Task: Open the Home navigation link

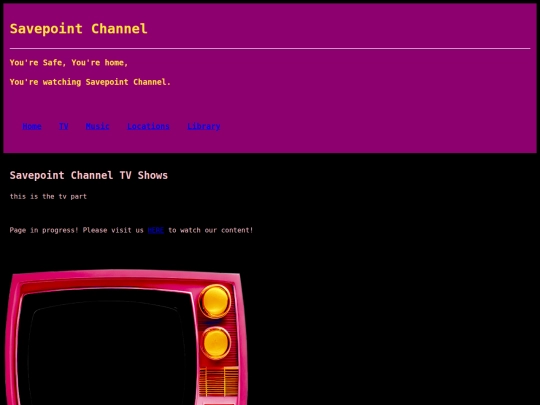Action: click(x=32, y=126)
